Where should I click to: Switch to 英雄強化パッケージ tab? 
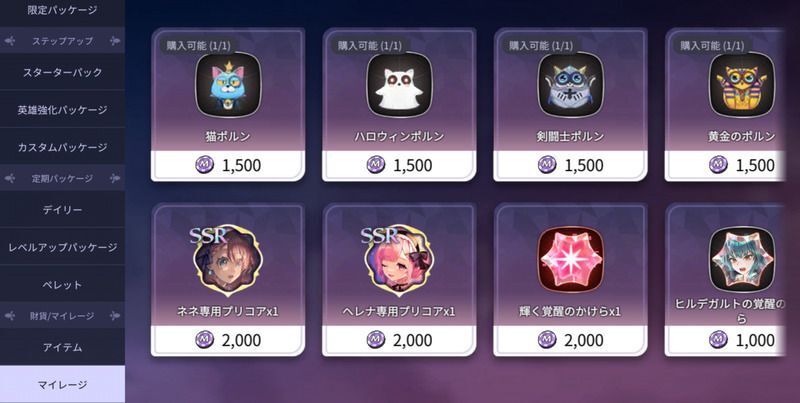point(62,110)
